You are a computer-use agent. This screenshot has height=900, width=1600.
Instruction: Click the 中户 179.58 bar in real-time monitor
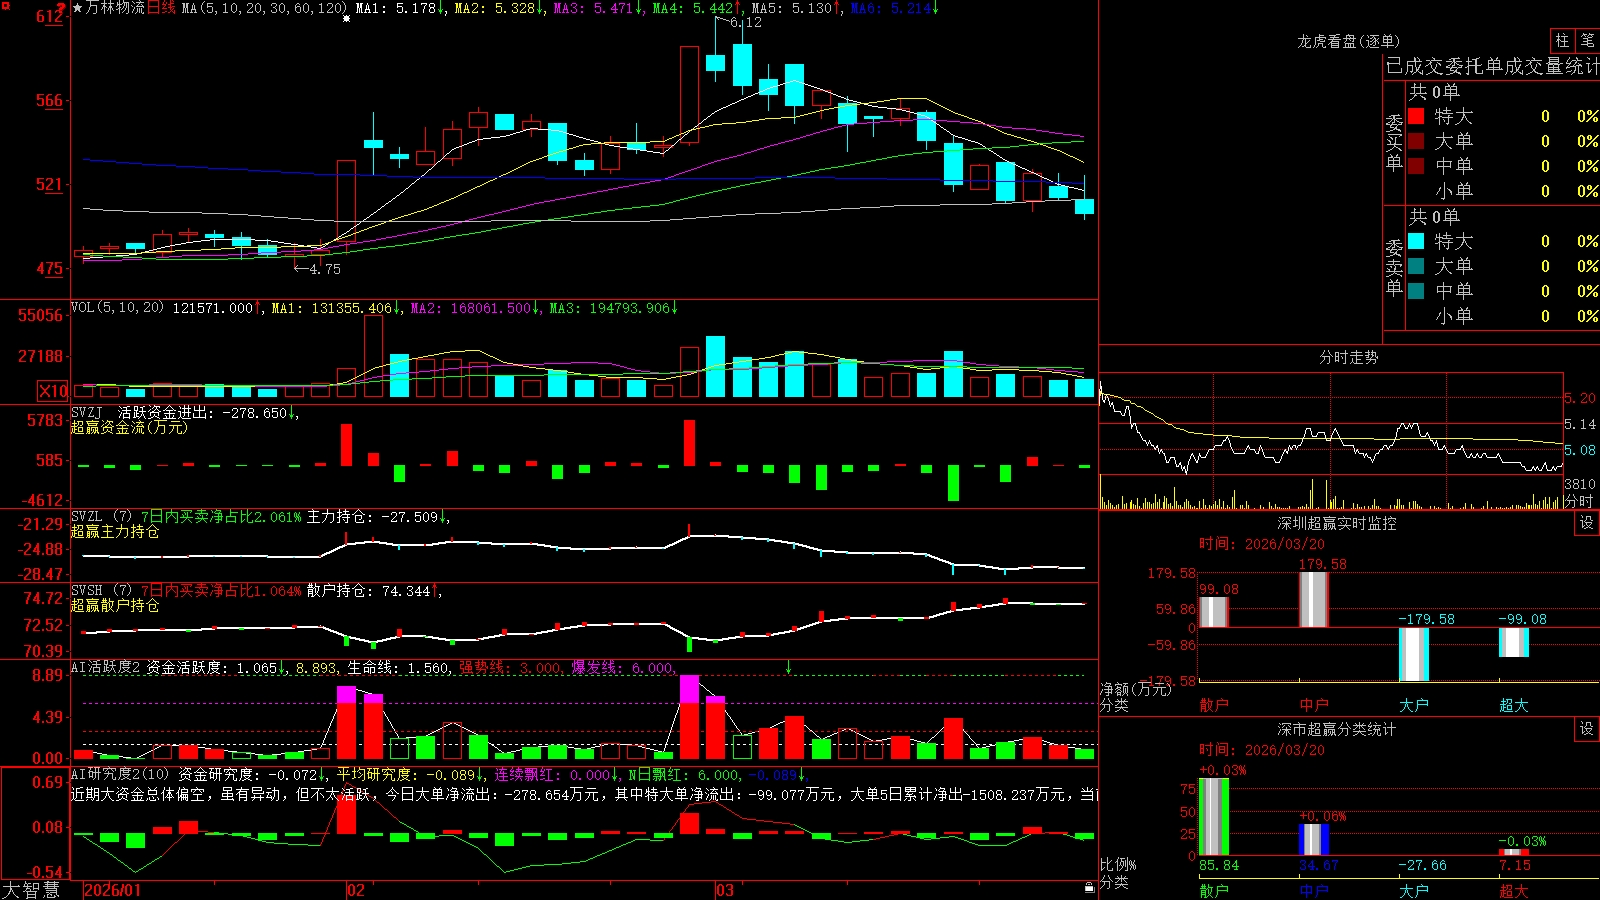[x=1314, y=600]
